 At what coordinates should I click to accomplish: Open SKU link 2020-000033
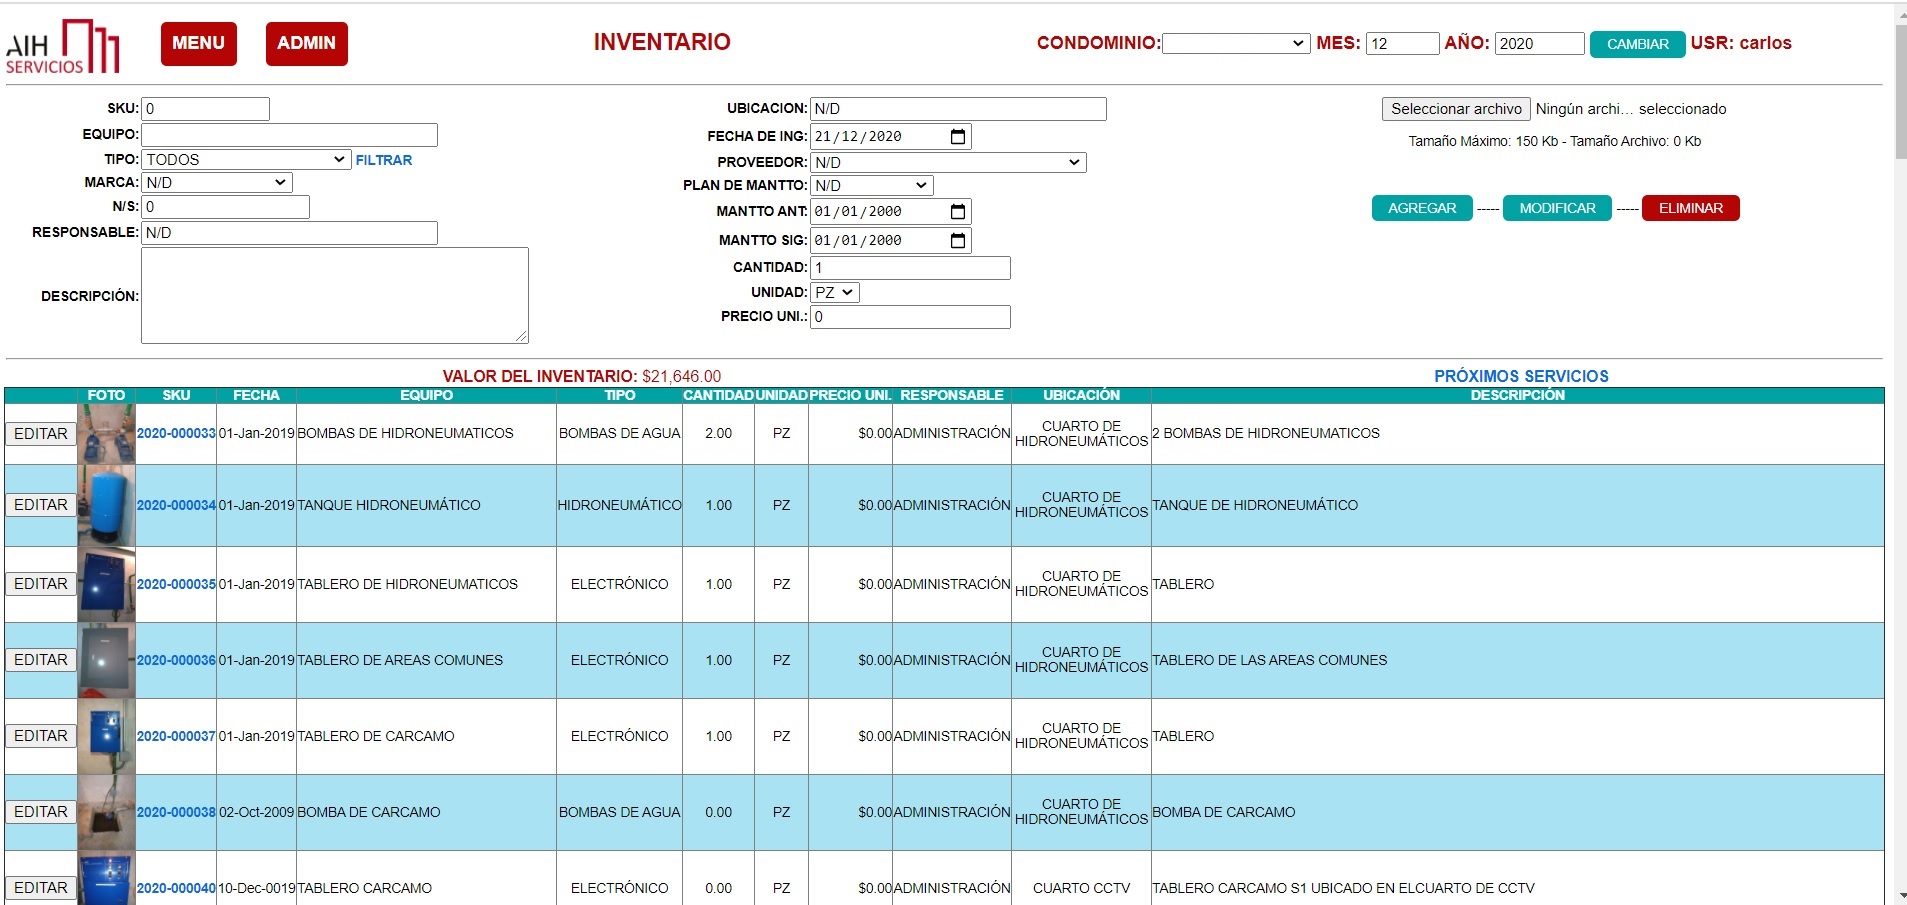pyautogui.click(x=176, y=433)
